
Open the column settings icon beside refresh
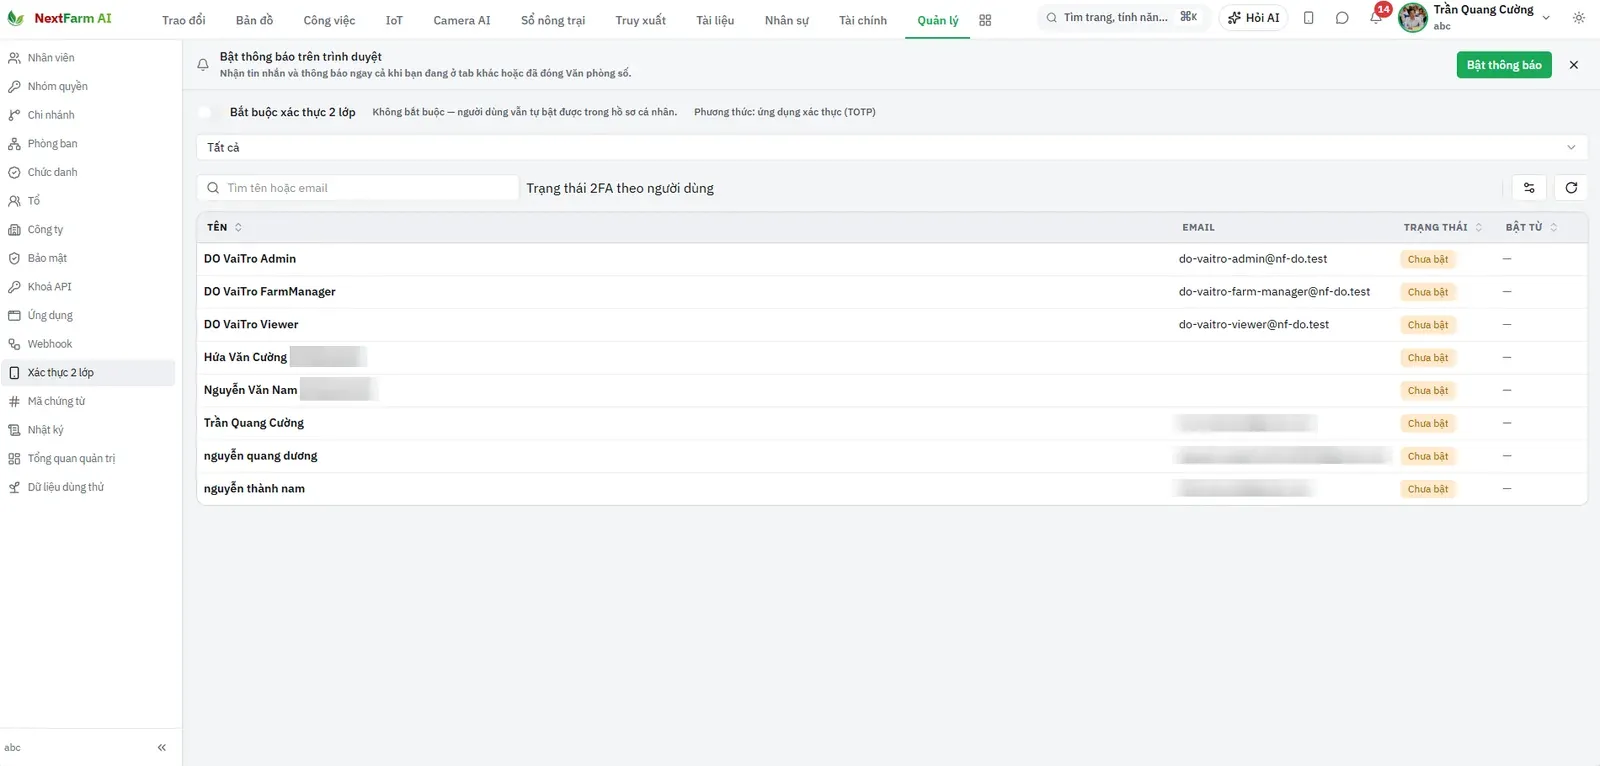point(1529,188)
